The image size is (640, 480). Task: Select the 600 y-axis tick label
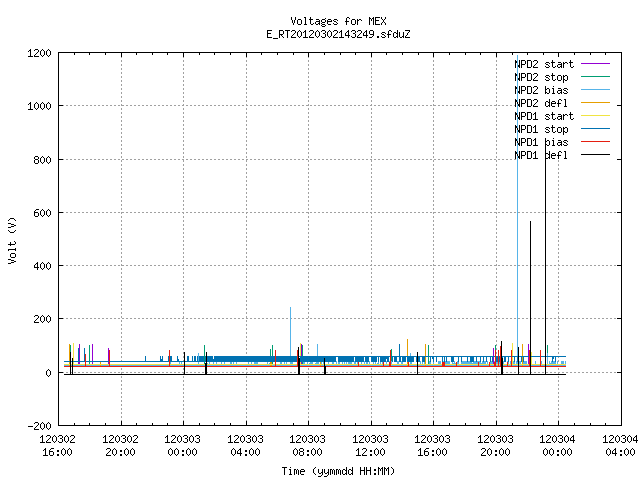[x=42, y=213]
